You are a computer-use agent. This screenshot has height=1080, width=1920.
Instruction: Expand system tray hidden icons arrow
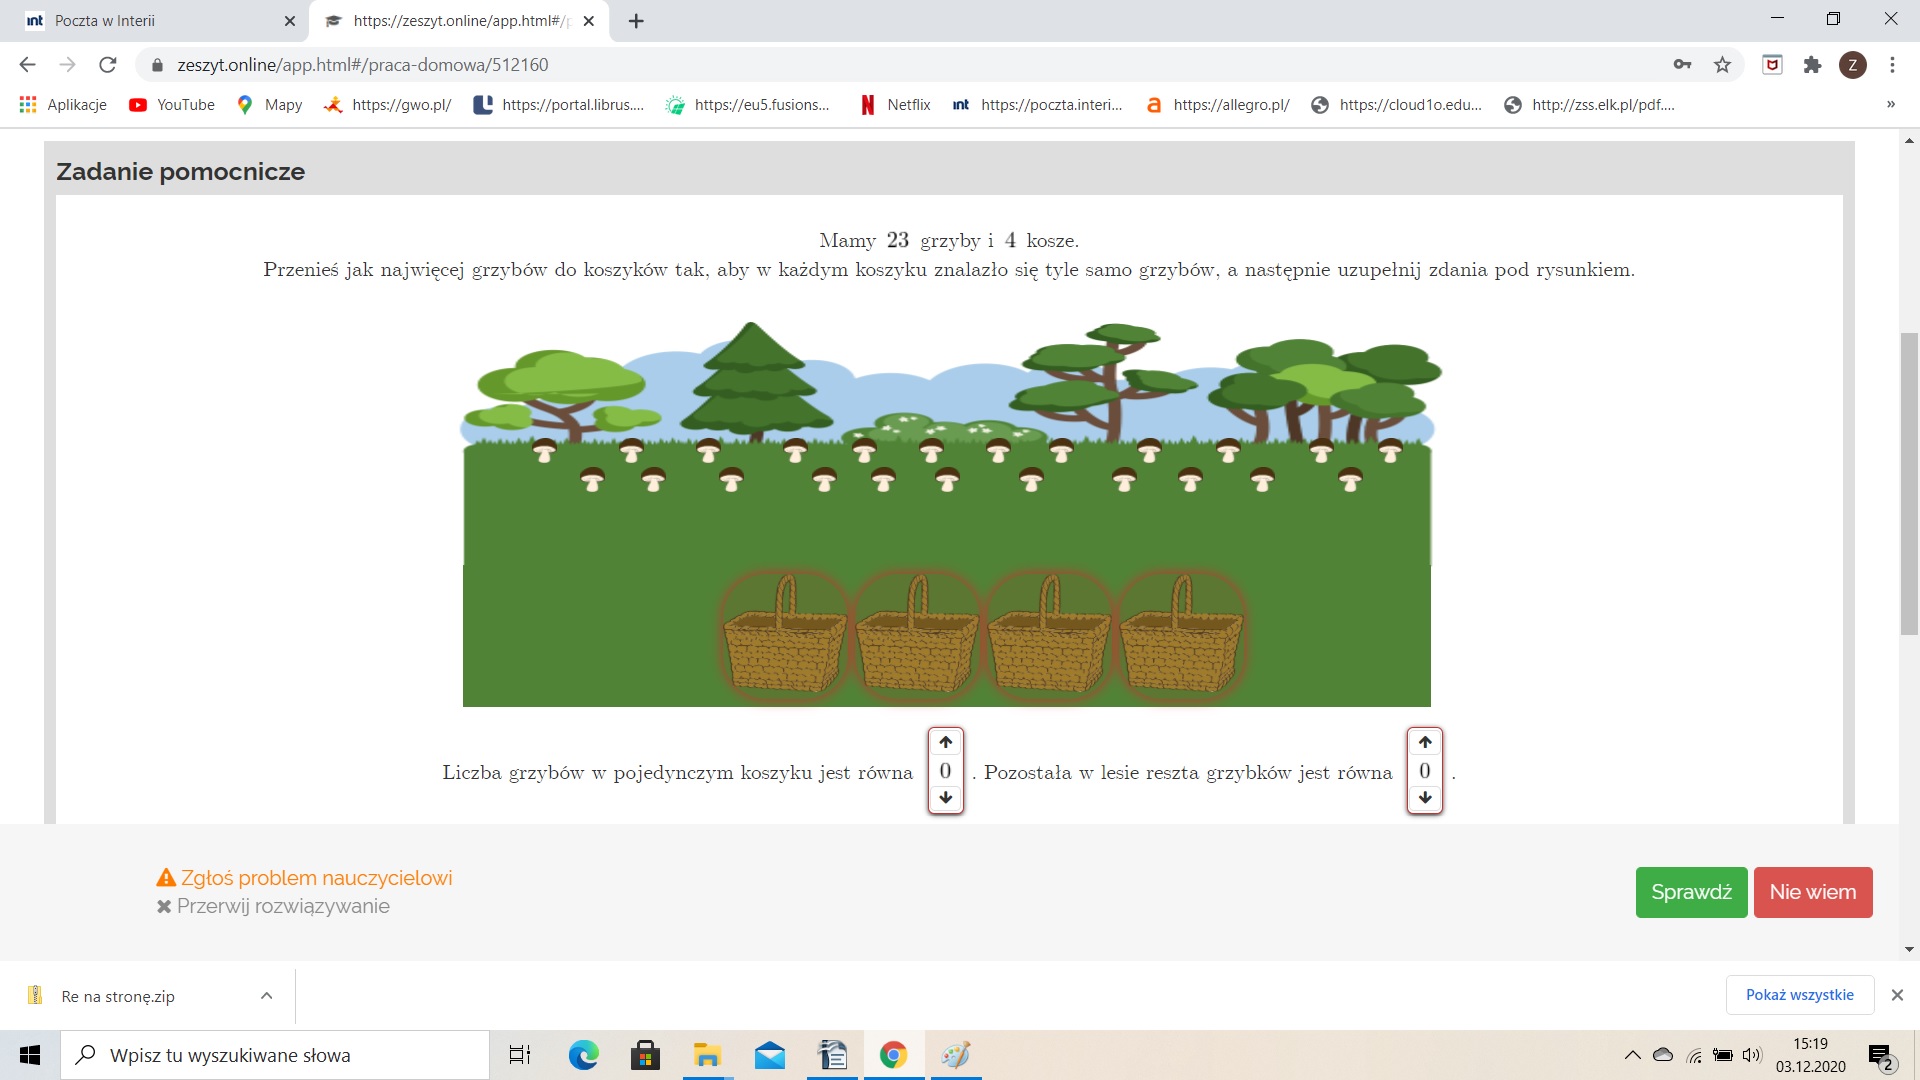pyautogui.click(x=1632, y=1055)
